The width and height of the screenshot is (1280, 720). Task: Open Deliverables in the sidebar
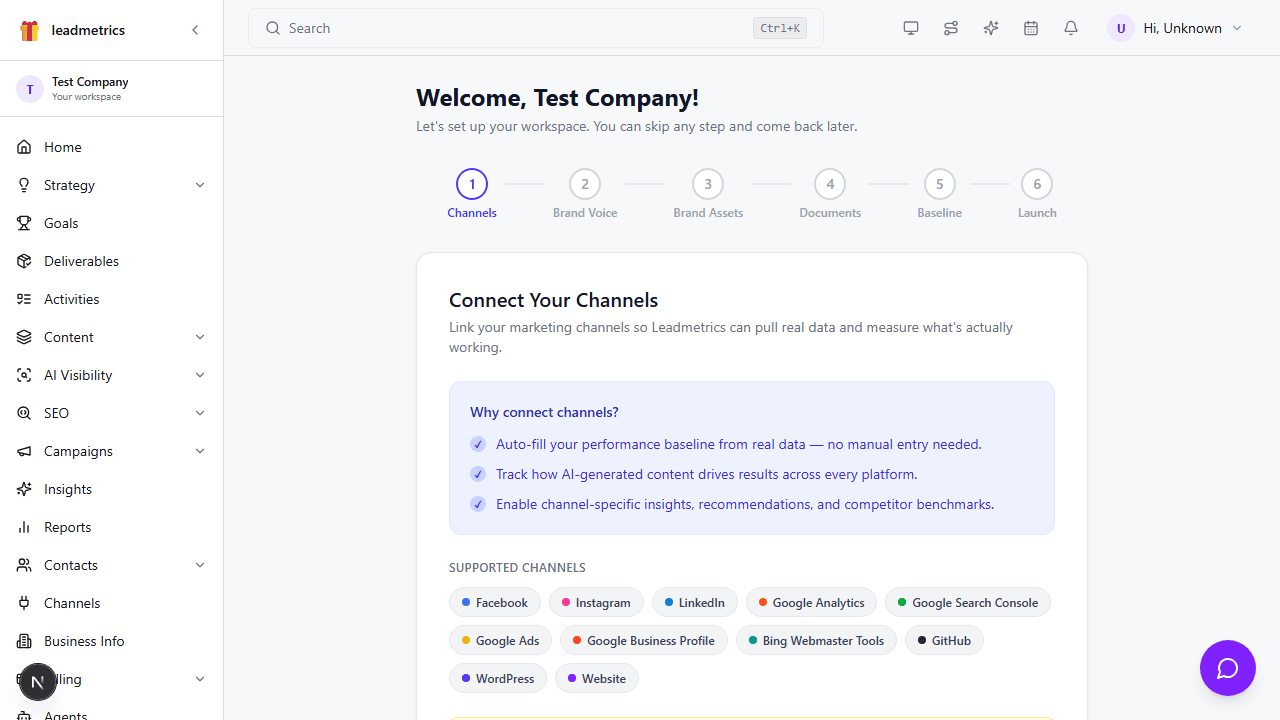tap(111, 261)
